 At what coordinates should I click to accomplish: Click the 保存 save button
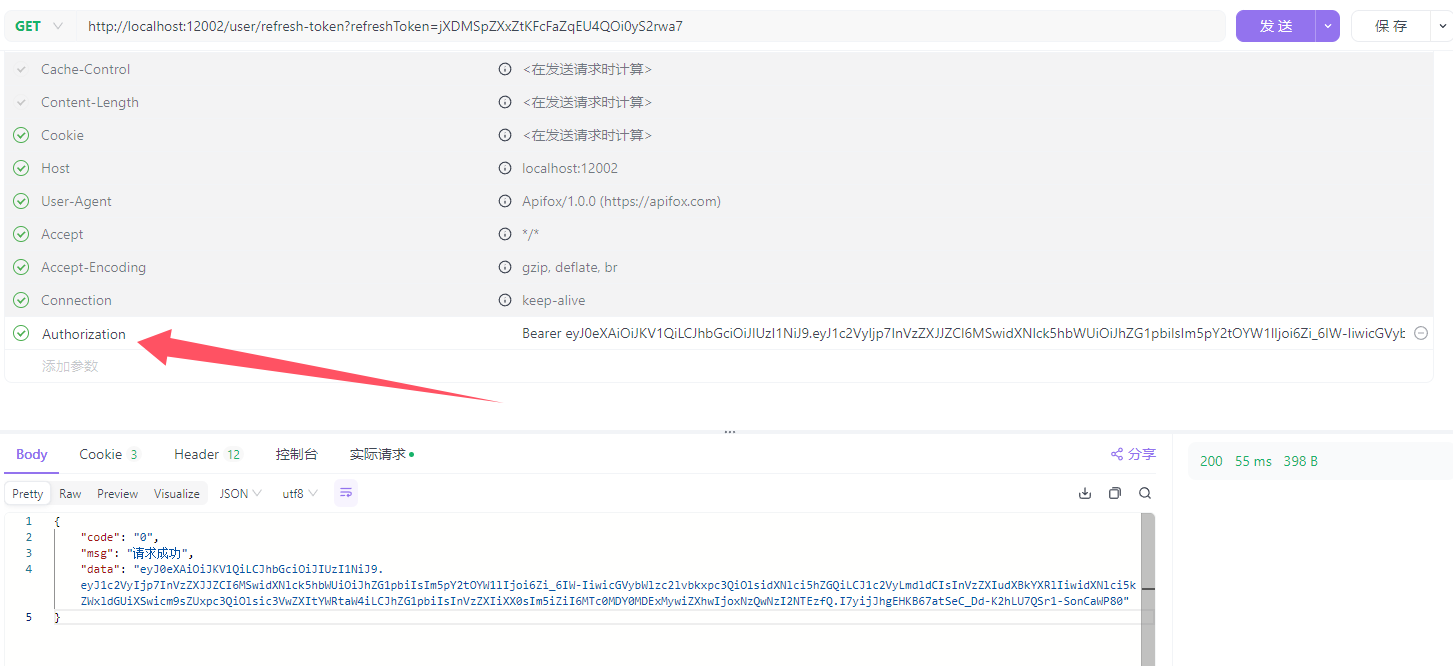1391,26
